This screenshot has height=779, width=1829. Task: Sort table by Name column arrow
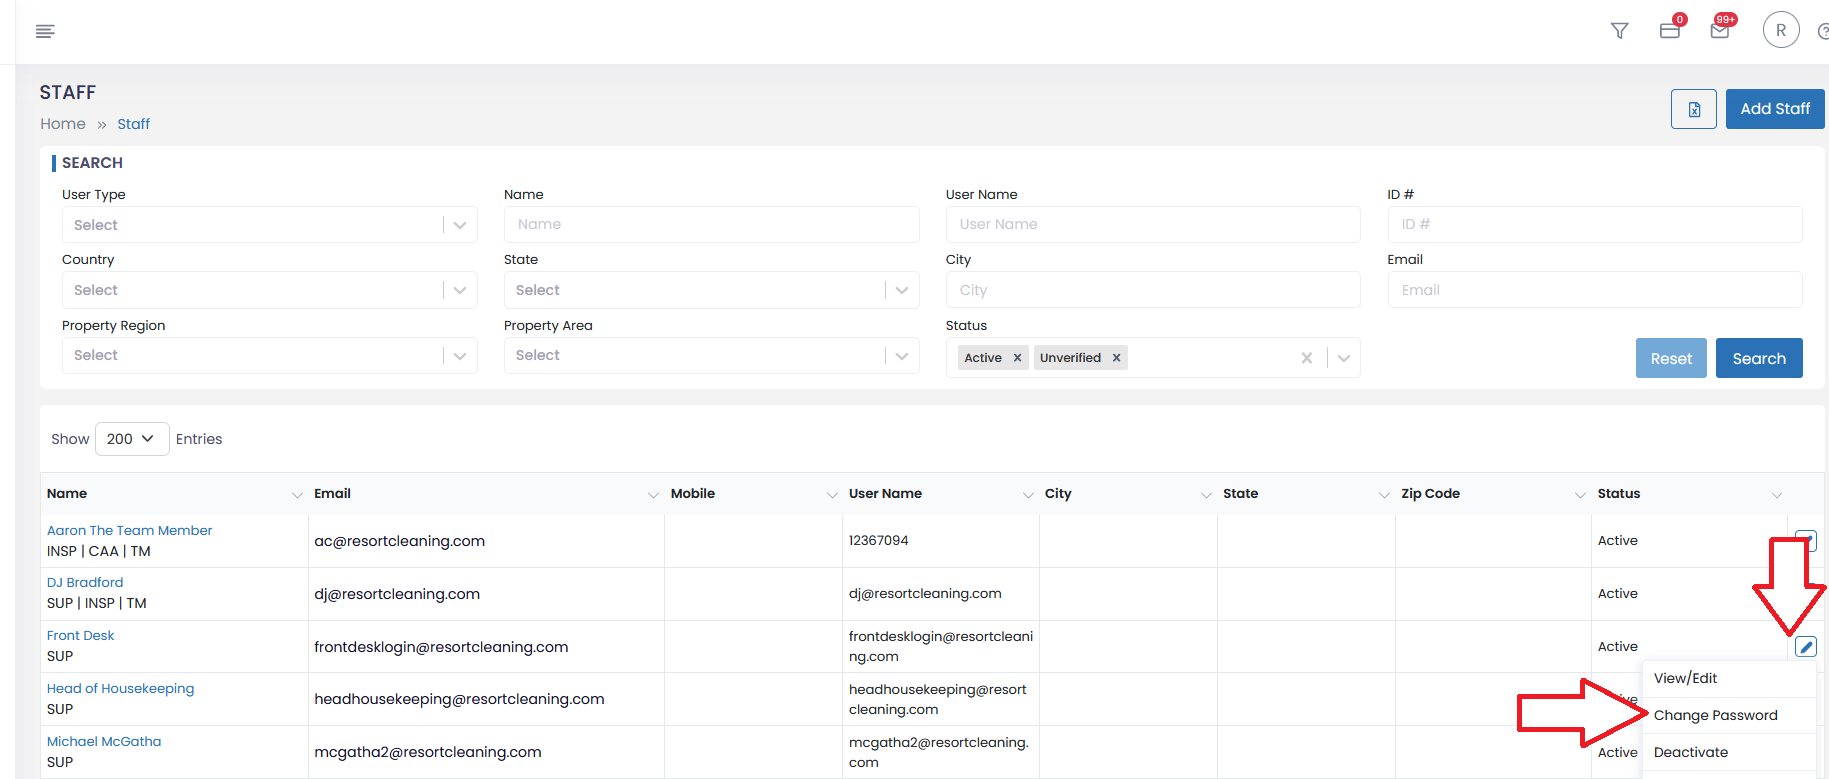296,495
